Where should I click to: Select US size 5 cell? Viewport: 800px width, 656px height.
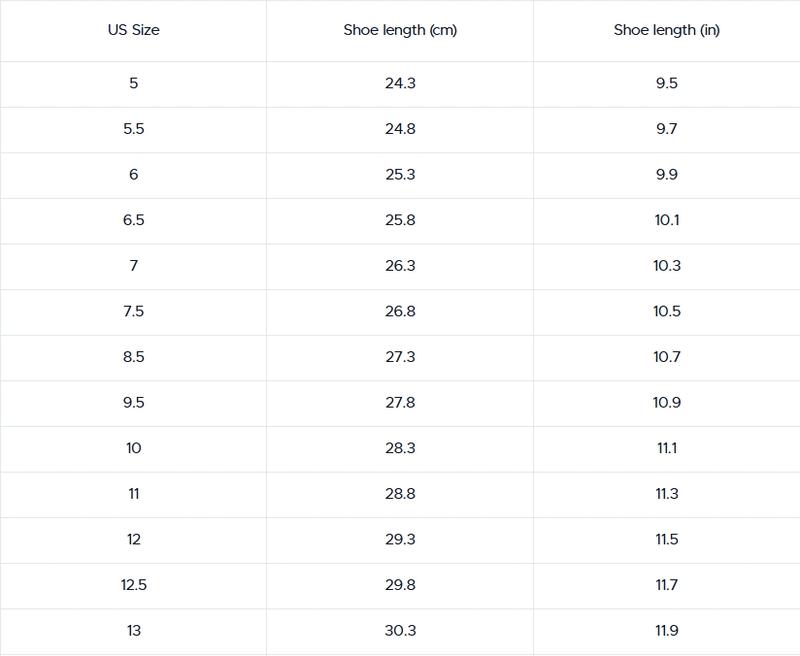[x=133, y=83]
